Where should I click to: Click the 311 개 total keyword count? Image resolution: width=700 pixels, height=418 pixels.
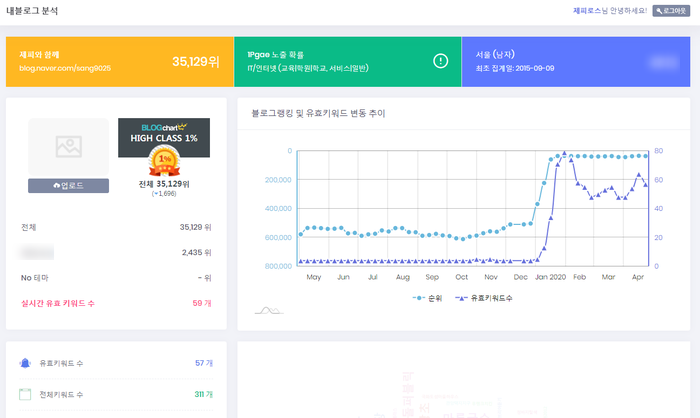pos(204,394)
